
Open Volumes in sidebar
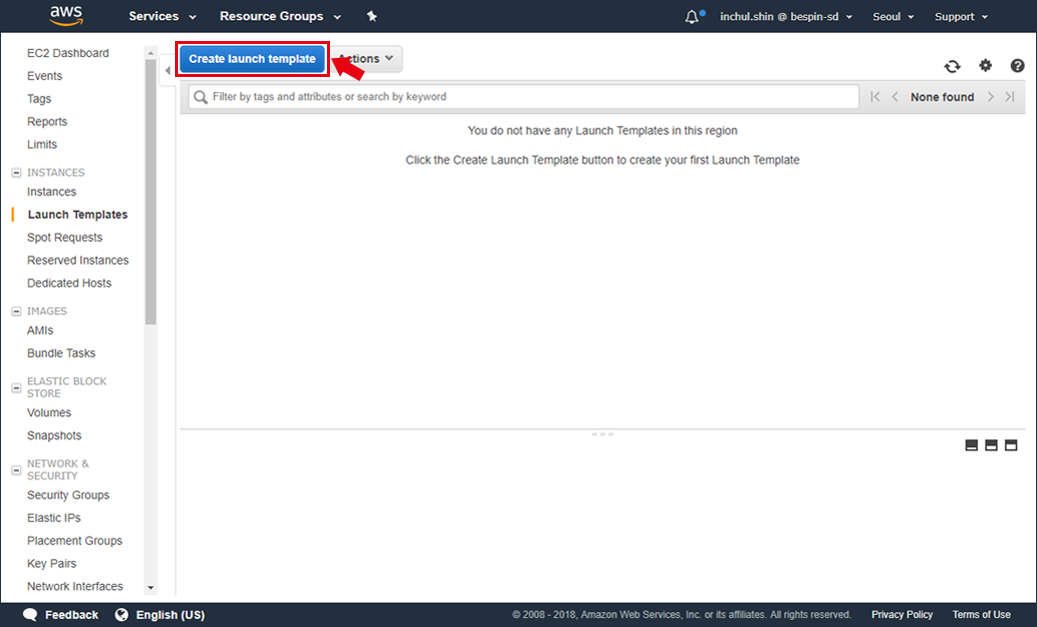coord(49,413)
